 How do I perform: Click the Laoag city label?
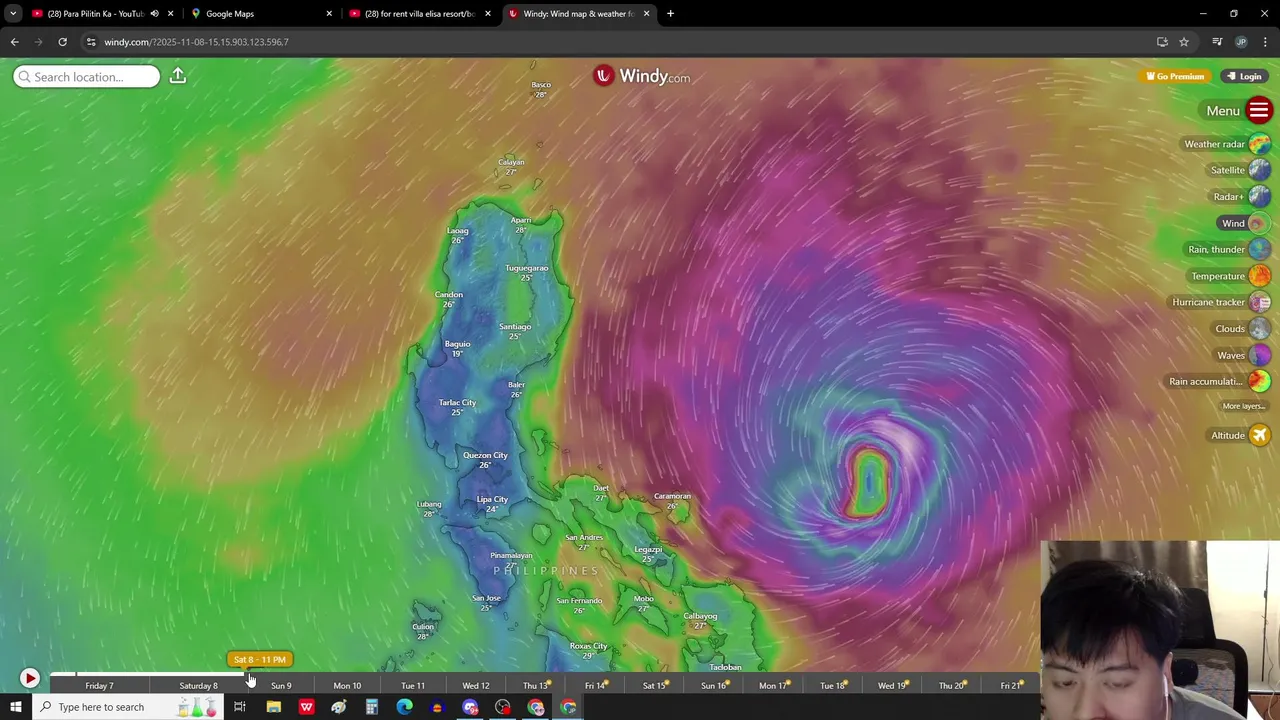coord(458,231)
